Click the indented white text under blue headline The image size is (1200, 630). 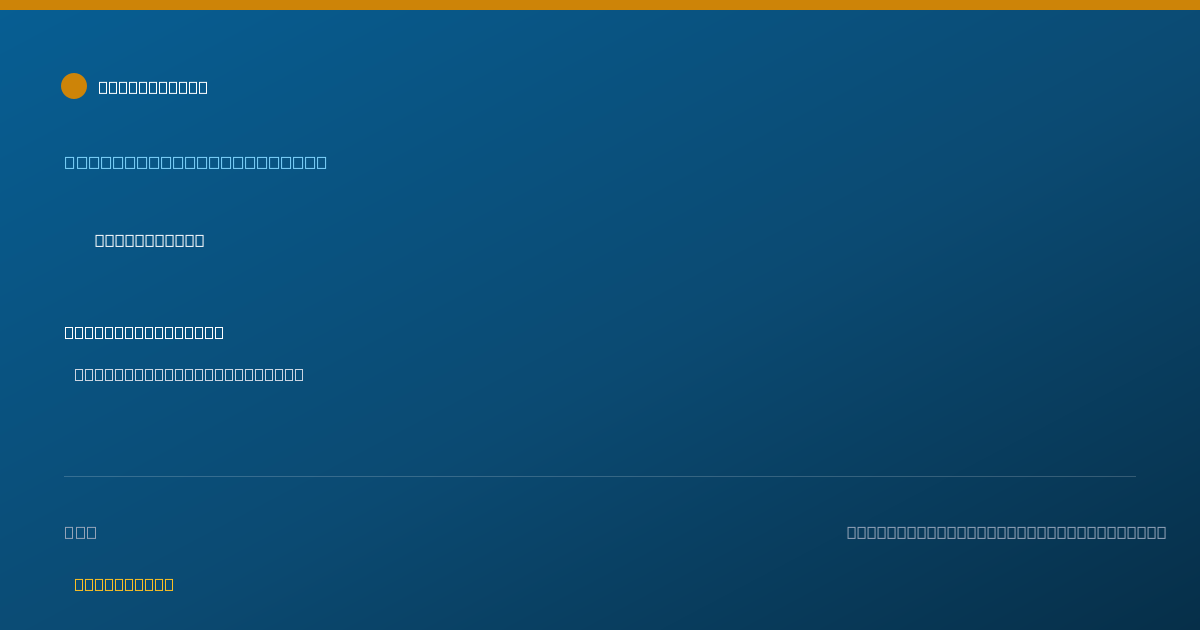pos(150,240)
